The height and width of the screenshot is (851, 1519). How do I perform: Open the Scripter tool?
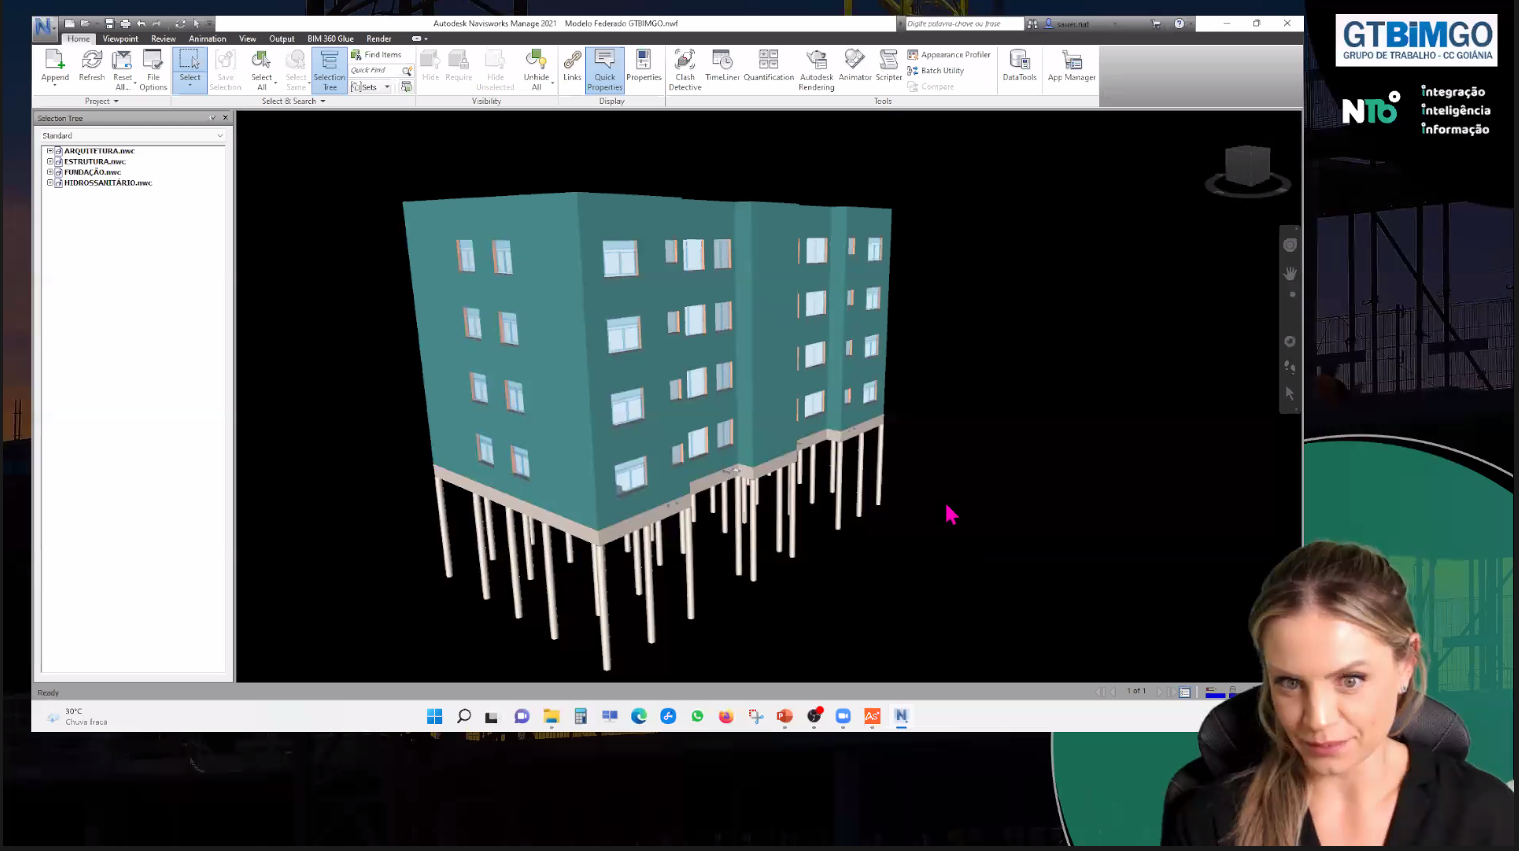(x=889, y=66)
